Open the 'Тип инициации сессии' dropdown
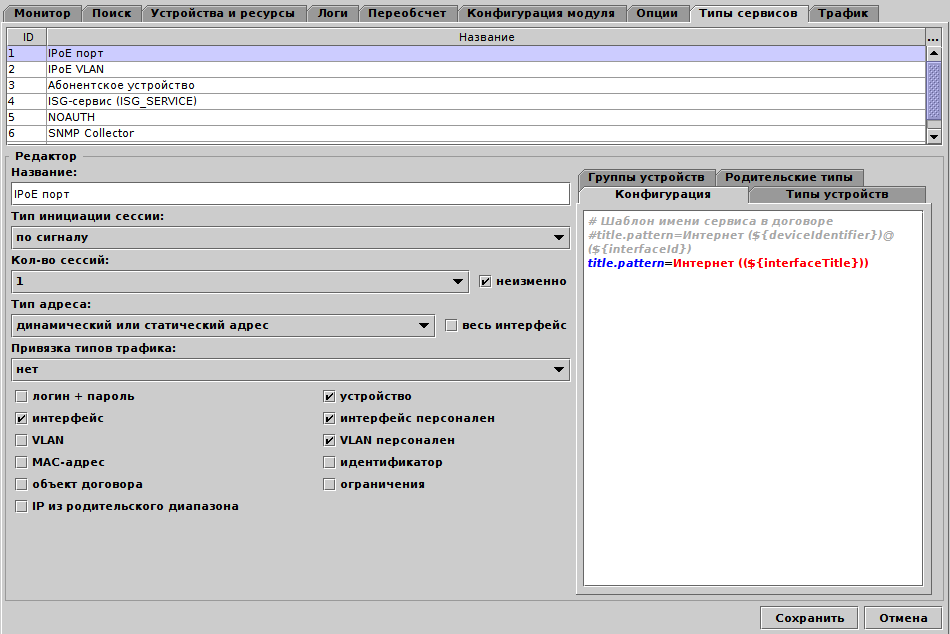950x634 pixels. click(290, 238)
